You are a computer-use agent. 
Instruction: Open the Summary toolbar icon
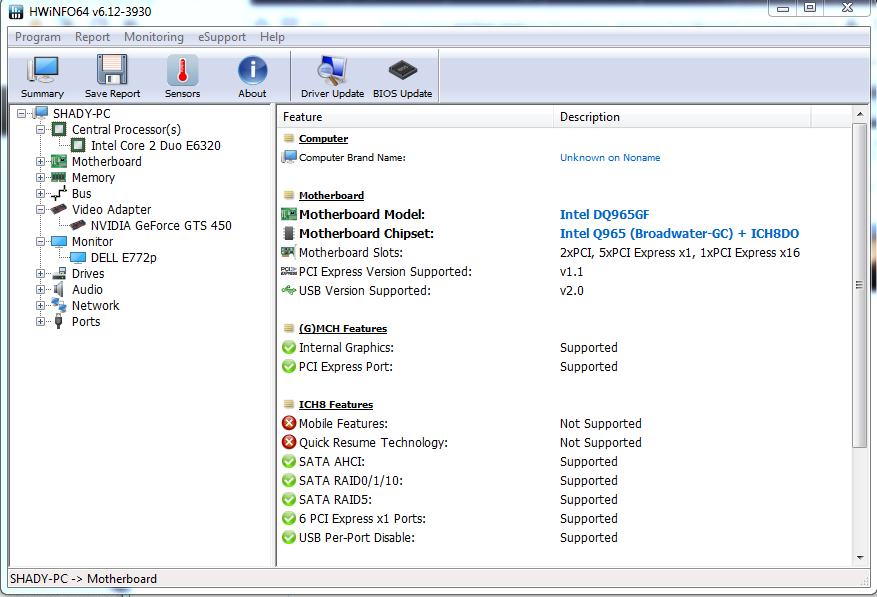tap(43, 70)
